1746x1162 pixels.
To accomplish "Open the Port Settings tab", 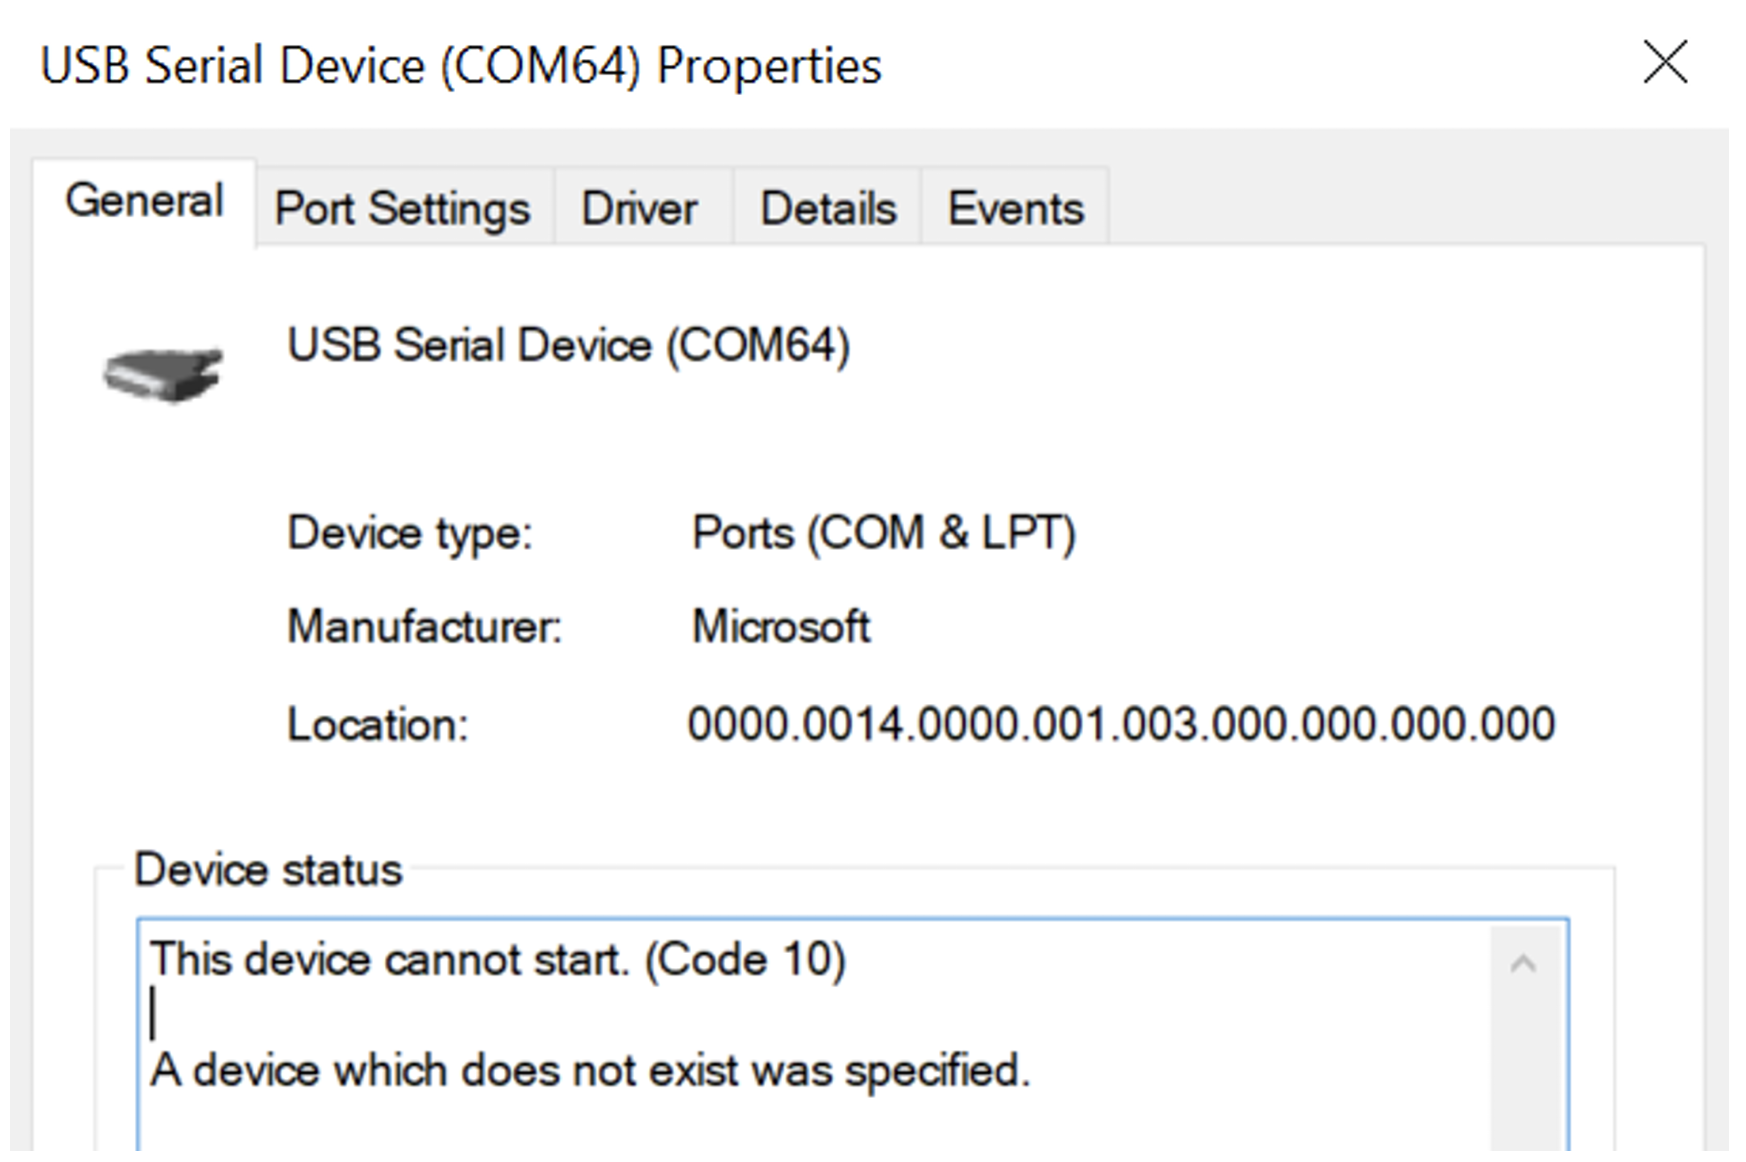I will click(x=403, y=208).
